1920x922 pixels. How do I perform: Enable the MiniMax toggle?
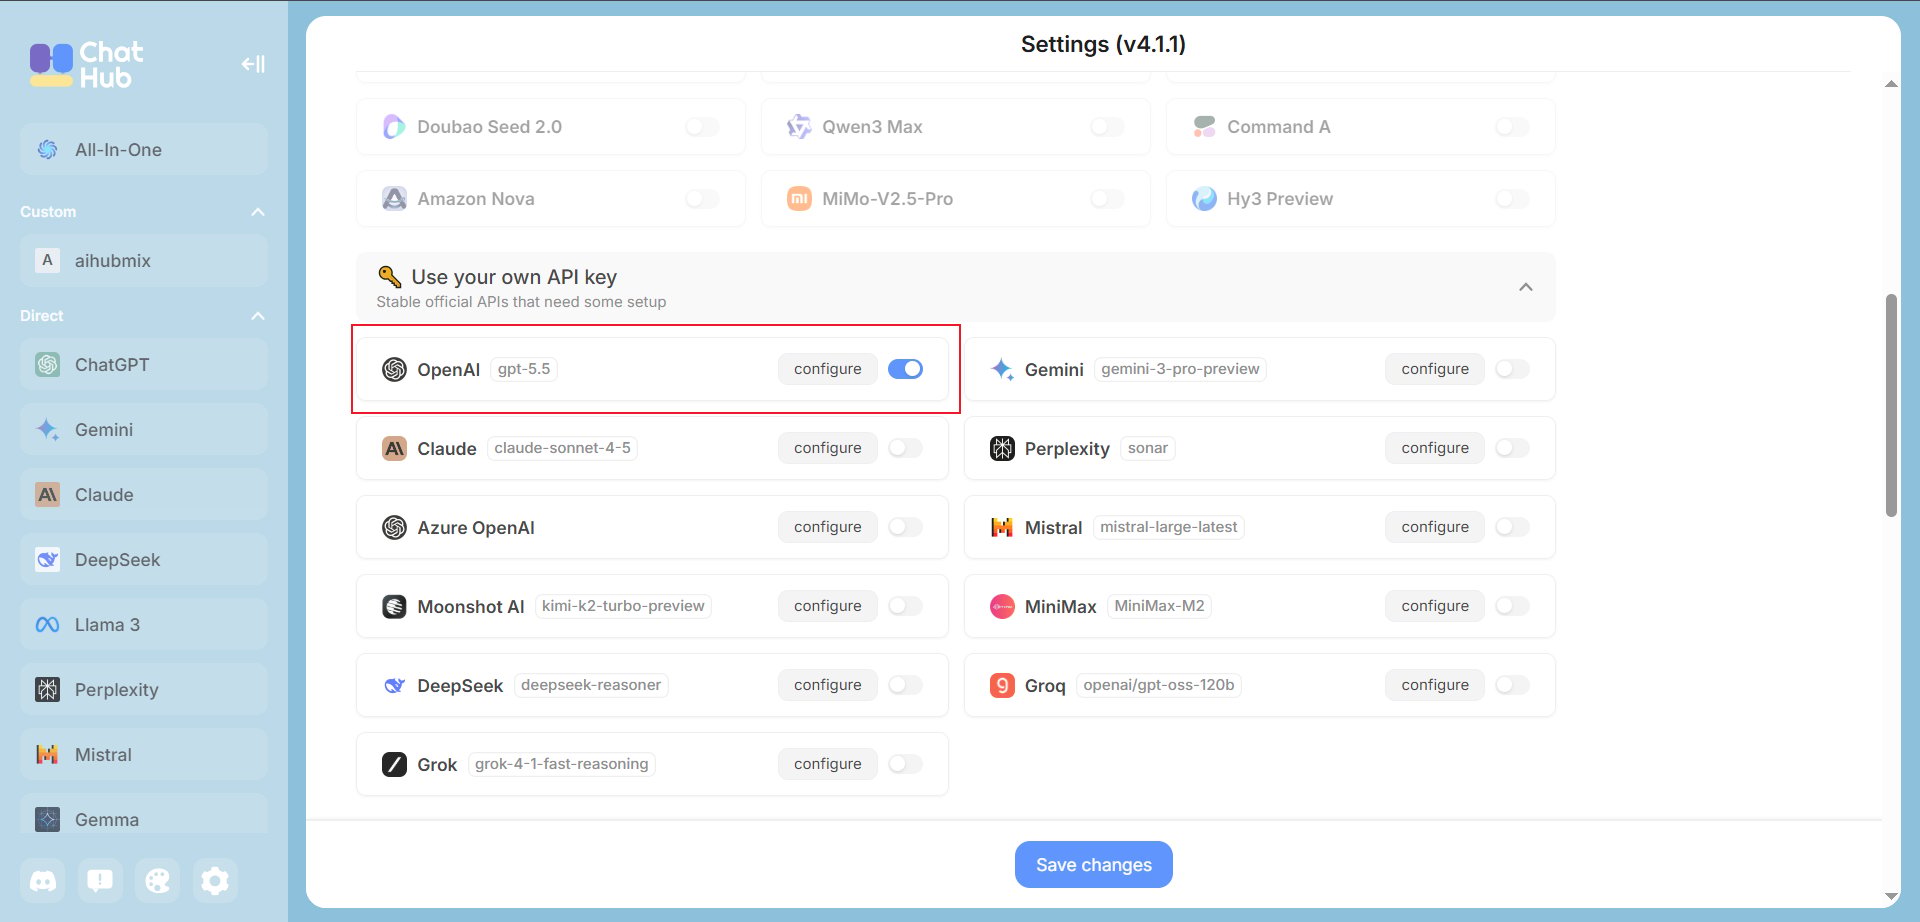pos(1512,606)
